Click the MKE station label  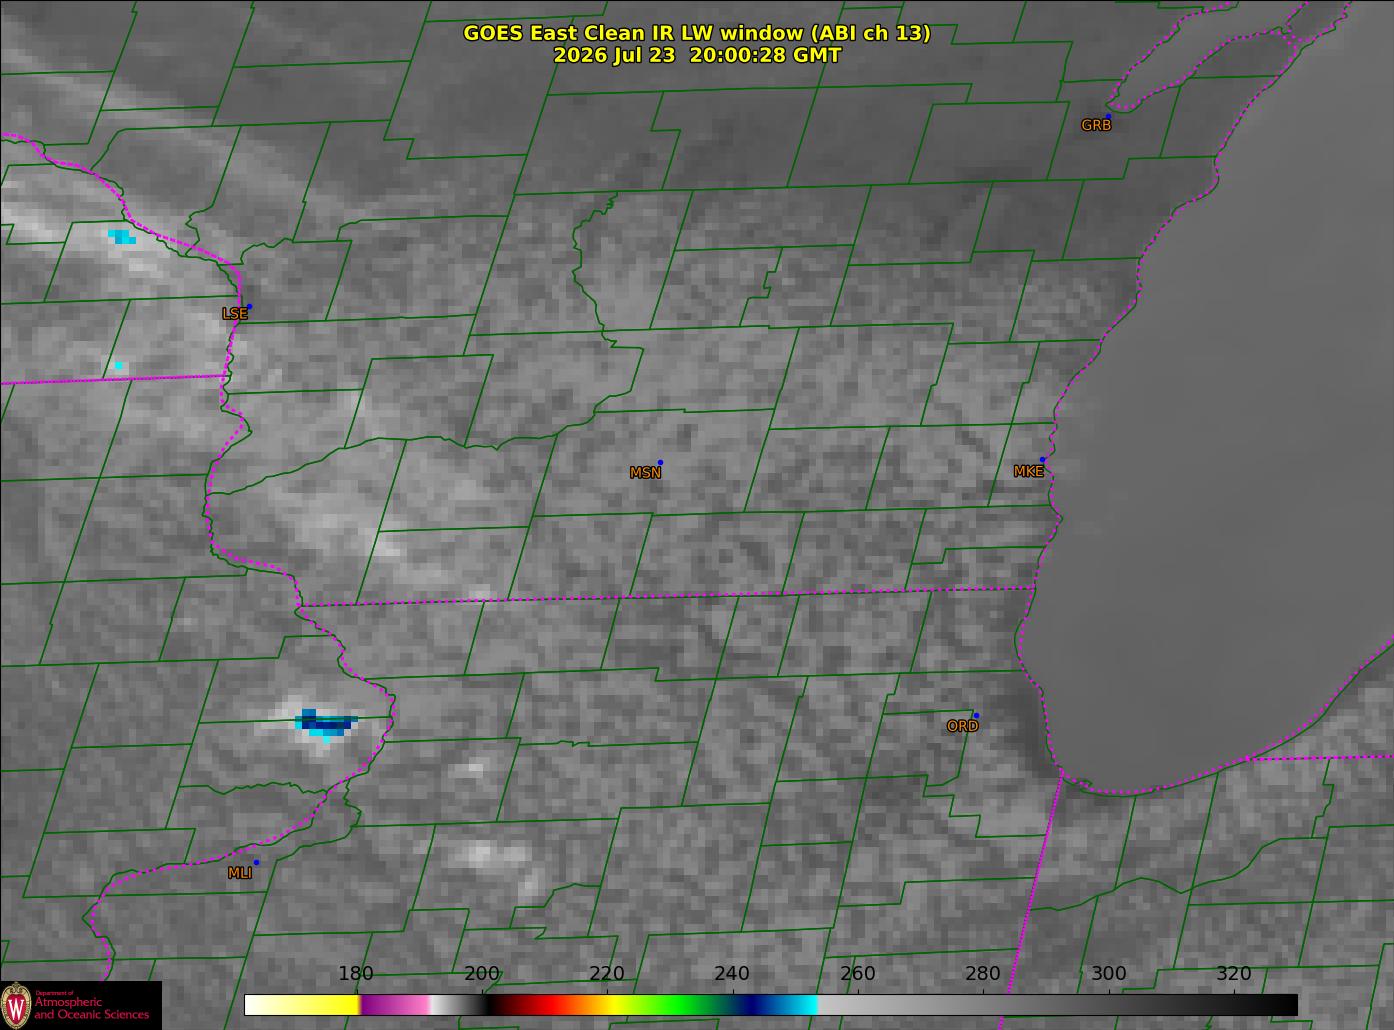(x=1028, y=471)
